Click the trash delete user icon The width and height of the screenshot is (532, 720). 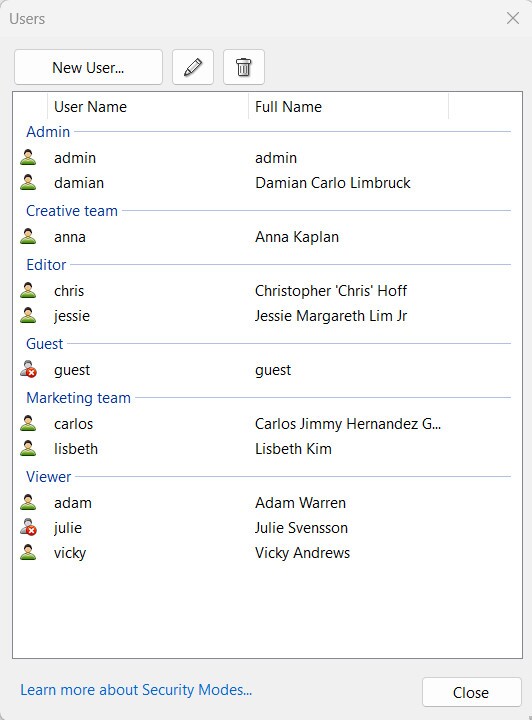point(244,67)
